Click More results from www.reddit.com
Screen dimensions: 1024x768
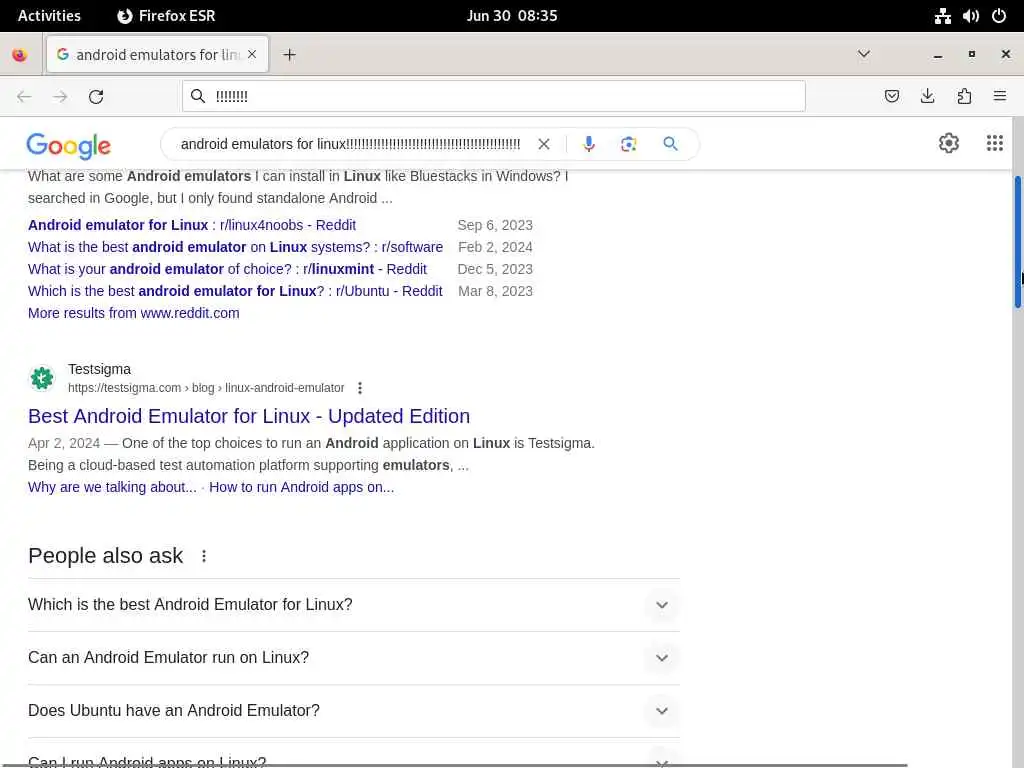[x=134, y=313]
